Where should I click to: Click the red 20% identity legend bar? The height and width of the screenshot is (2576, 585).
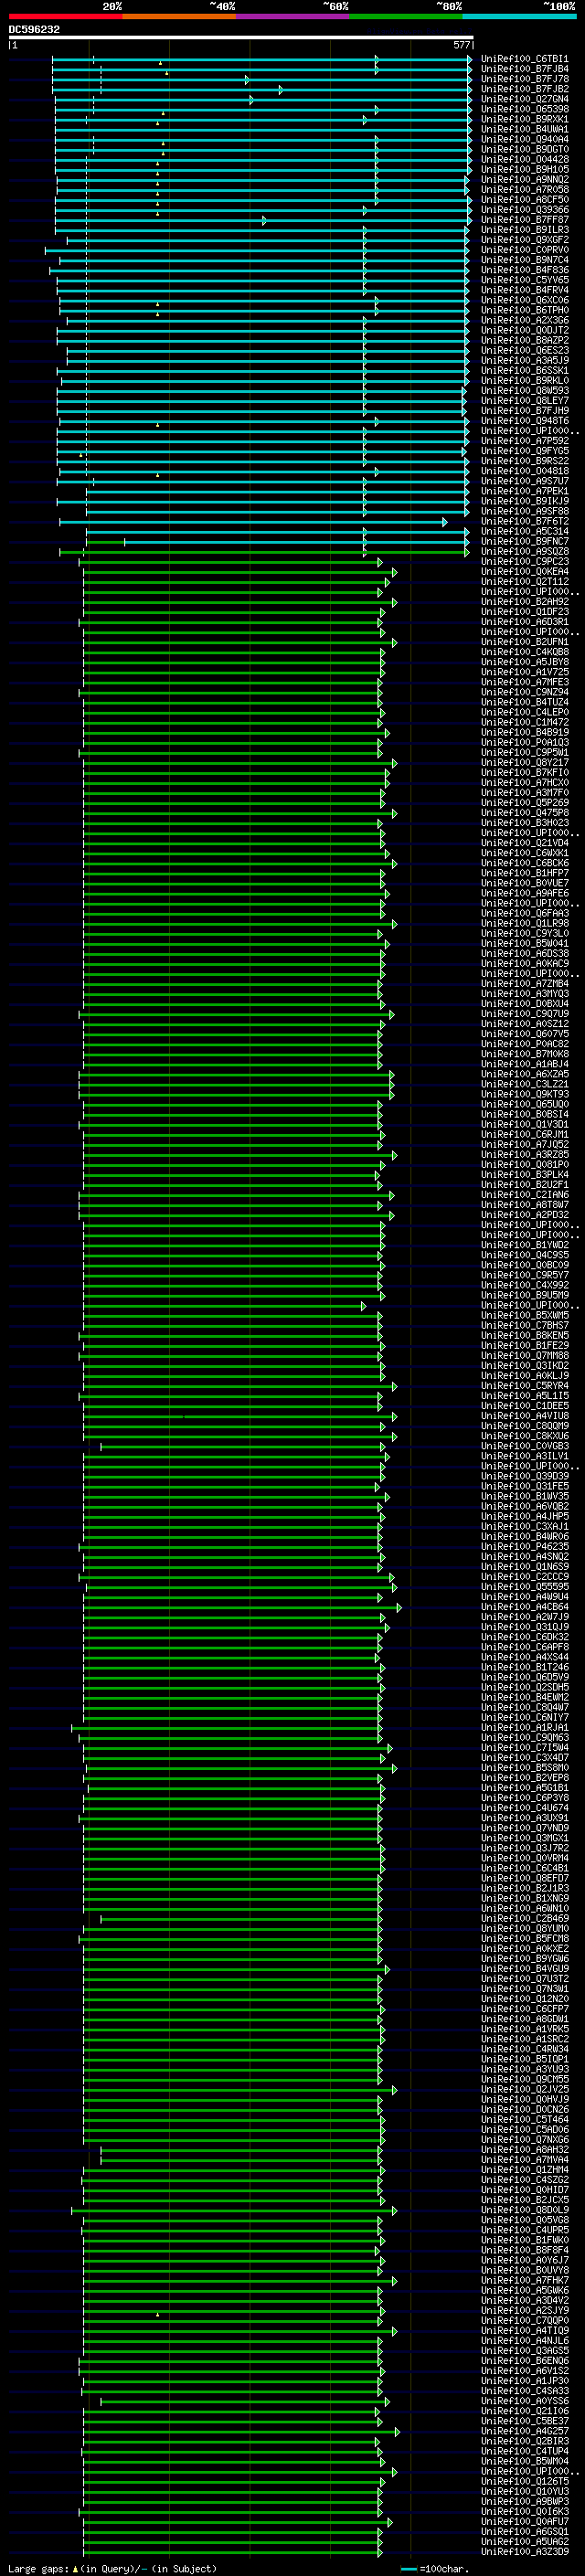click(x=65, y=16)
